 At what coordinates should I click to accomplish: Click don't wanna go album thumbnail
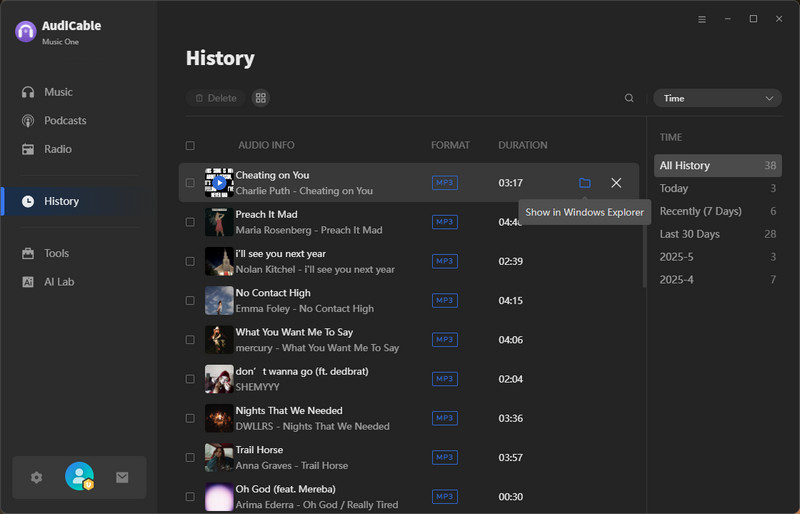[x=219, y=379]
